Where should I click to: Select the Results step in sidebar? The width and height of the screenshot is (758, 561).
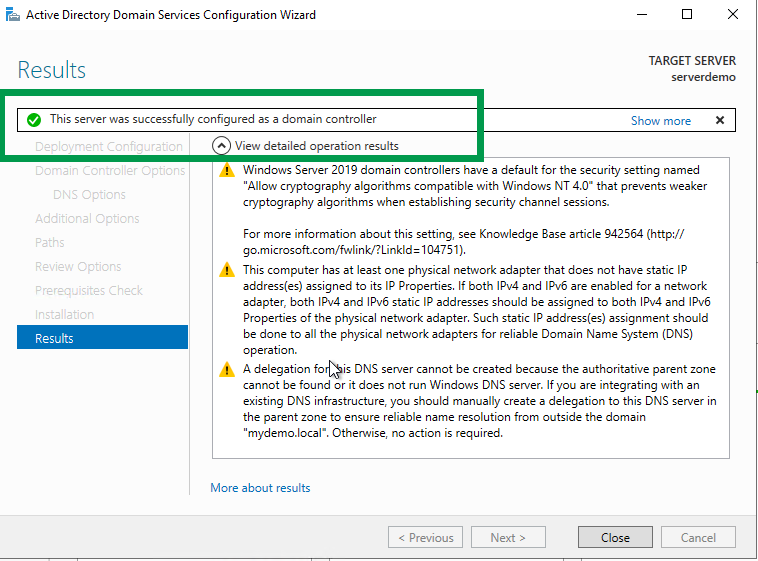54,338
